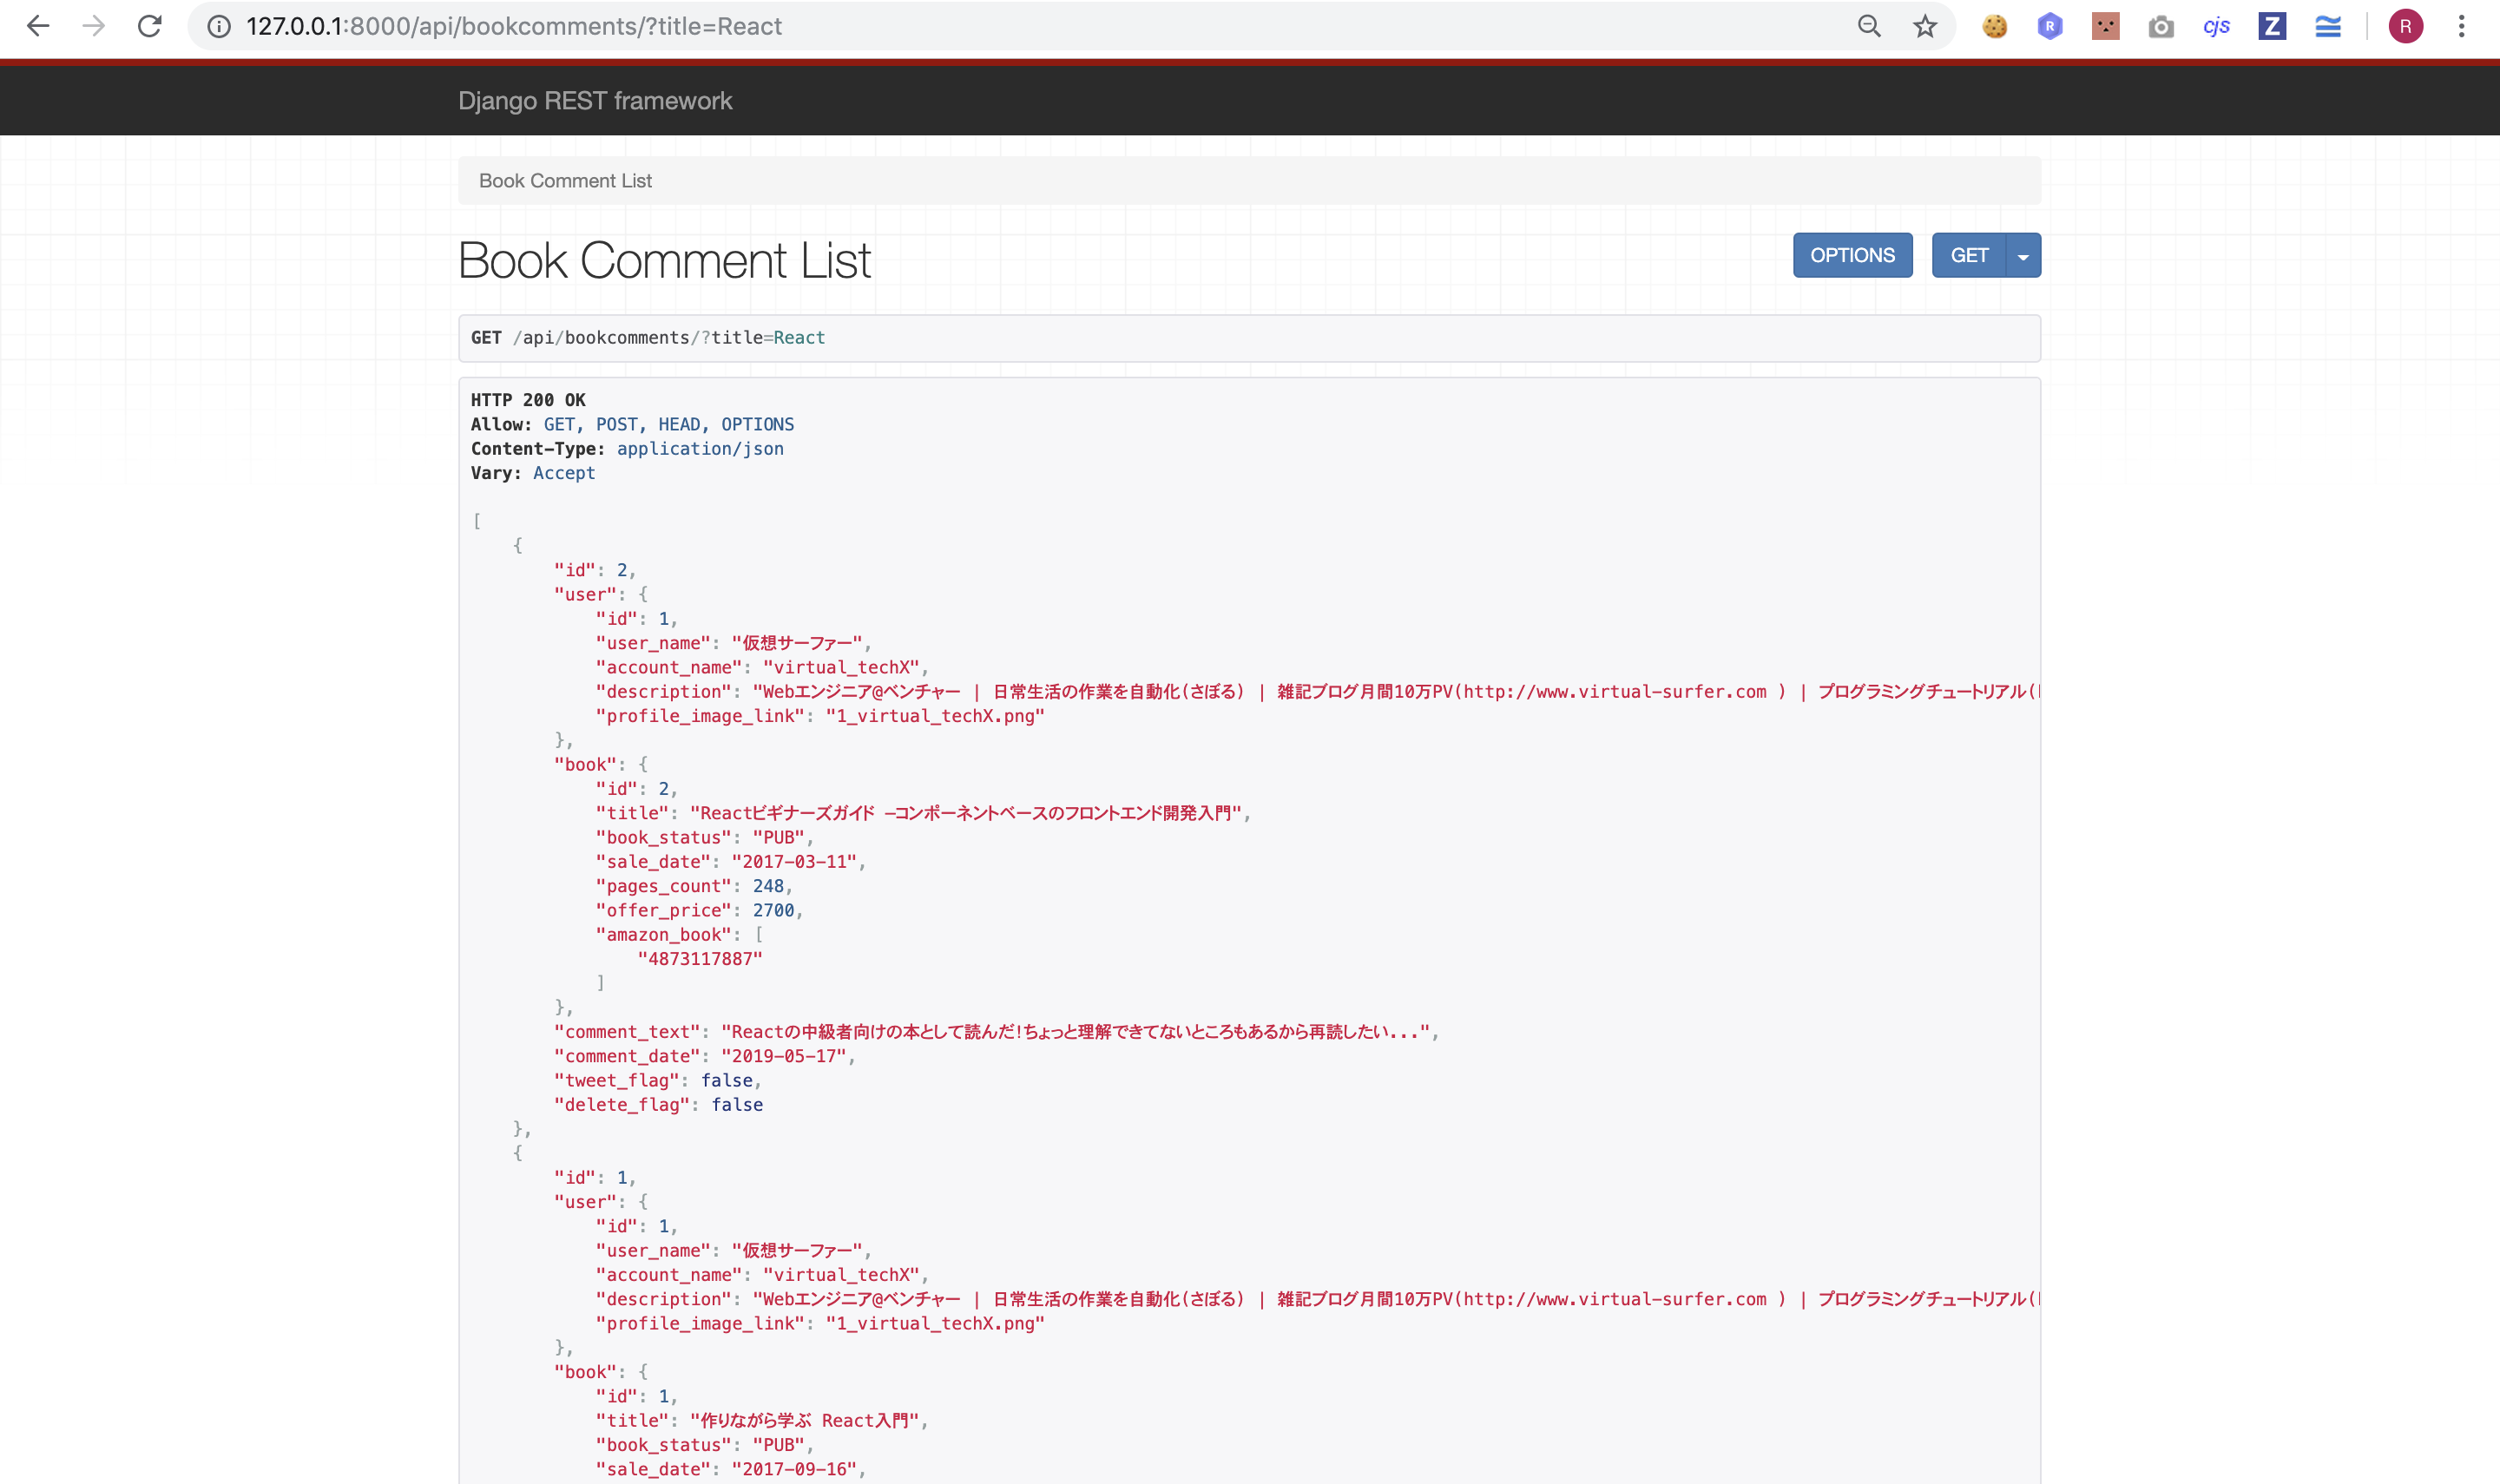Screen dimensions: 2500x1484
Task: Click the comment_text Reactの中級者向け value
Action: tap(1076, 1032)
